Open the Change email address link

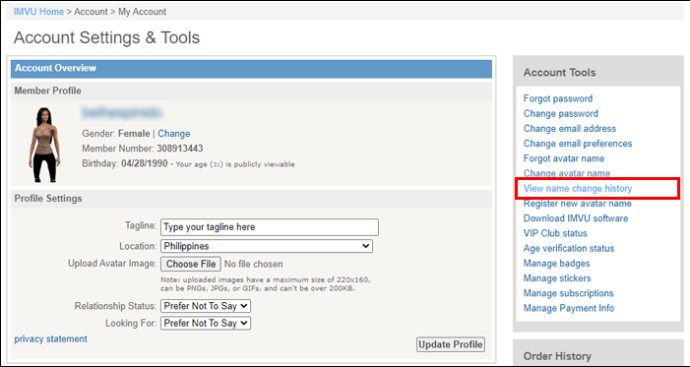[x=569, y=128]
